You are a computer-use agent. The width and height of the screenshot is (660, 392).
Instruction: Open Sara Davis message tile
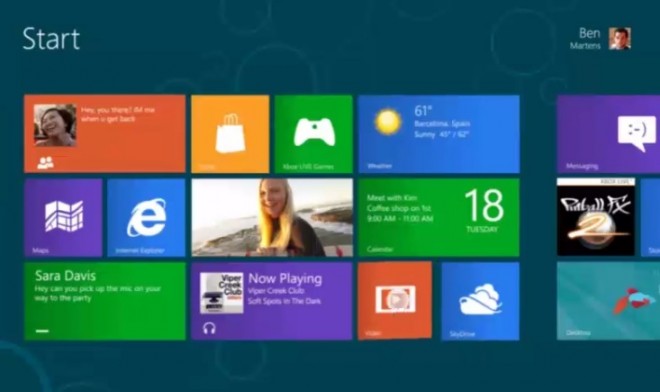[x=105, y=301]
